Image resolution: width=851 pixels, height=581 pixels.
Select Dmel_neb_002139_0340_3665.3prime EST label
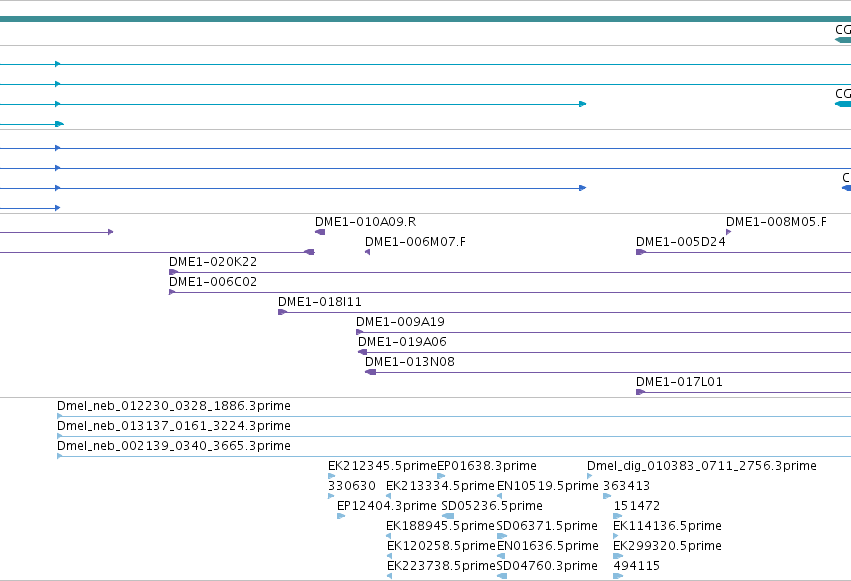(174, 446)
